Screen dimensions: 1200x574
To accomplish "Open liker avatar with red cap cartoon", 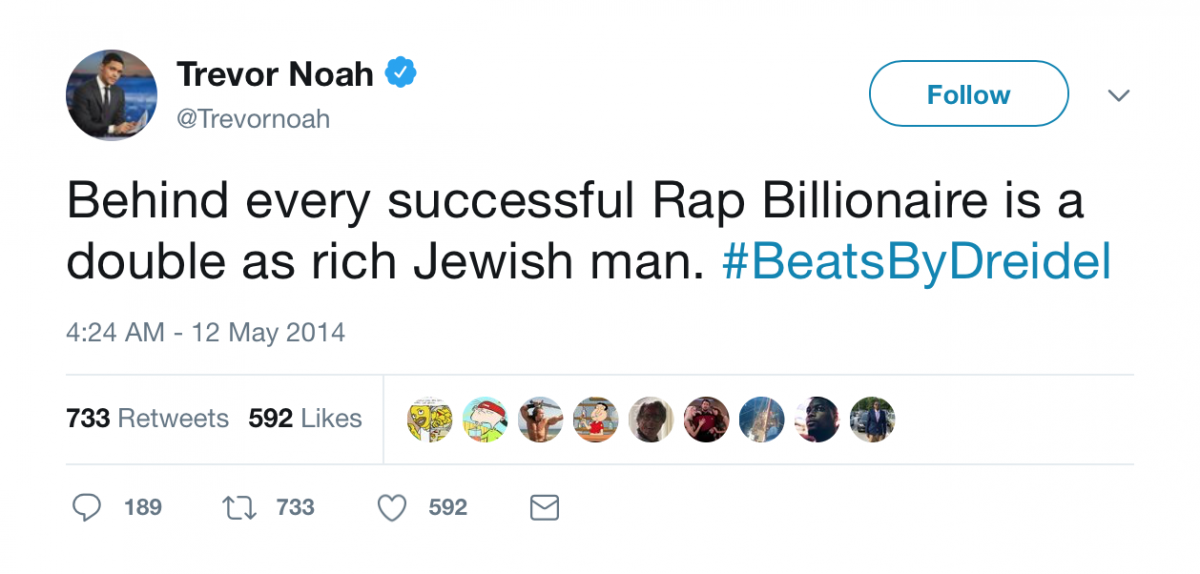I will pyautogui.click(x=485, y=419).
